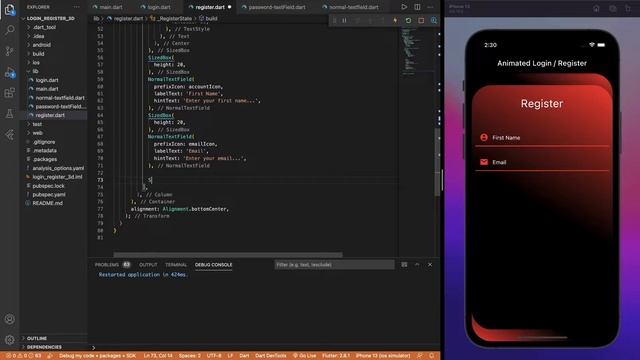The width and height of the screenshot is (640, 360).
Task: Tap the First Name field in simulator
Action: pyautogui.click(x=542, y=138)
